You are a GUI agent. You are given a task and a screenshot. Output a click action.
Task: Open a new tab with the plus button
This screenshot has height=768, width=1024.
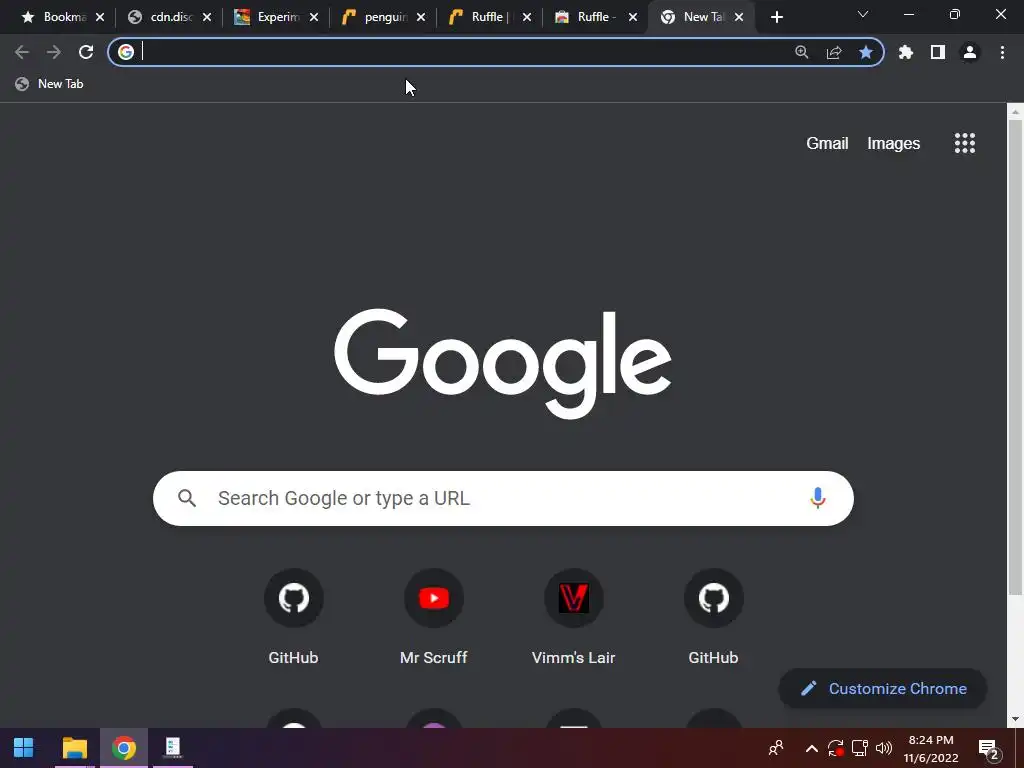[776, 17]
